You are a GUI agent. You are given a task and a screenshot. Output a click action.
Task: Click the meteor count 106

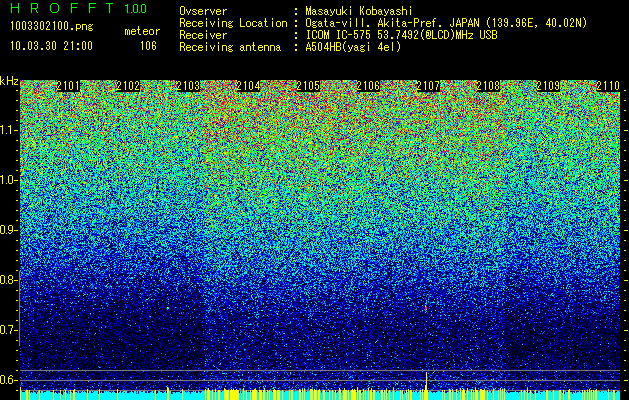tap(148, 46)
